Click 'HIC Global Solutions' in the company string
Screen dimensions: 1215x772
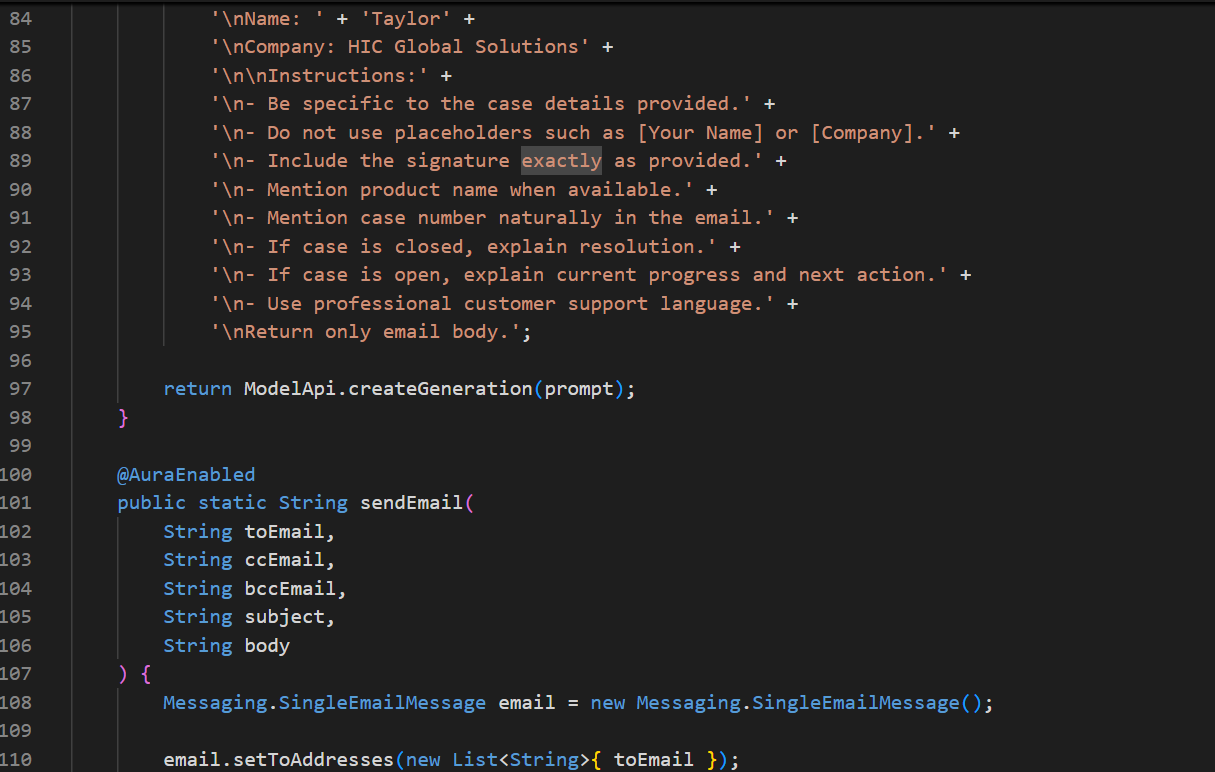[x=463, y=46]
